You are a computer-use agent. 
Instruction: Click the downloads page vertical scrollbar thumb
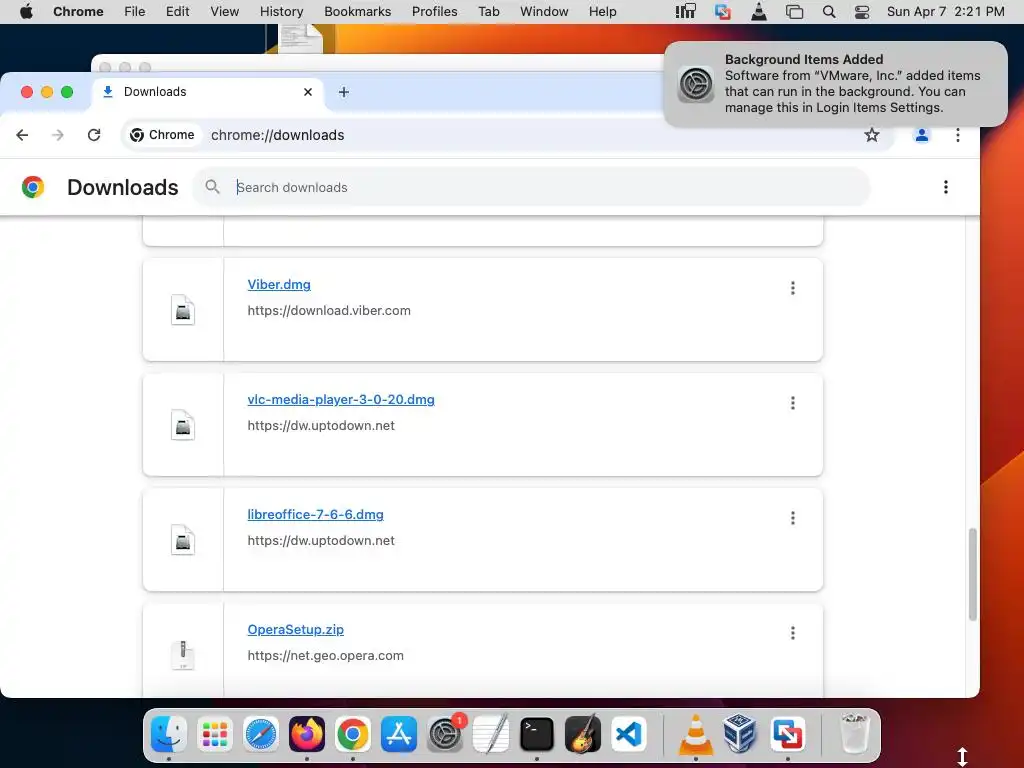(x=972, y=574)
